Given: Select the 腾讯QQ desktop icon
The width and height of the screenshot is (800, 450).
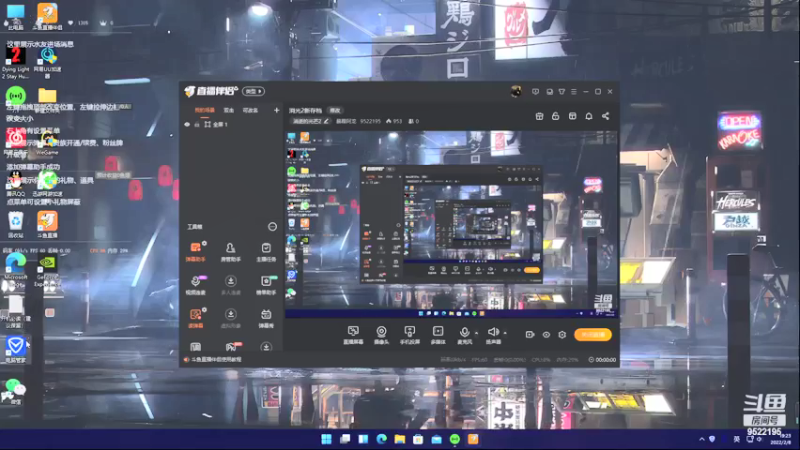Looking at the screenshot, I should (16, 184).
